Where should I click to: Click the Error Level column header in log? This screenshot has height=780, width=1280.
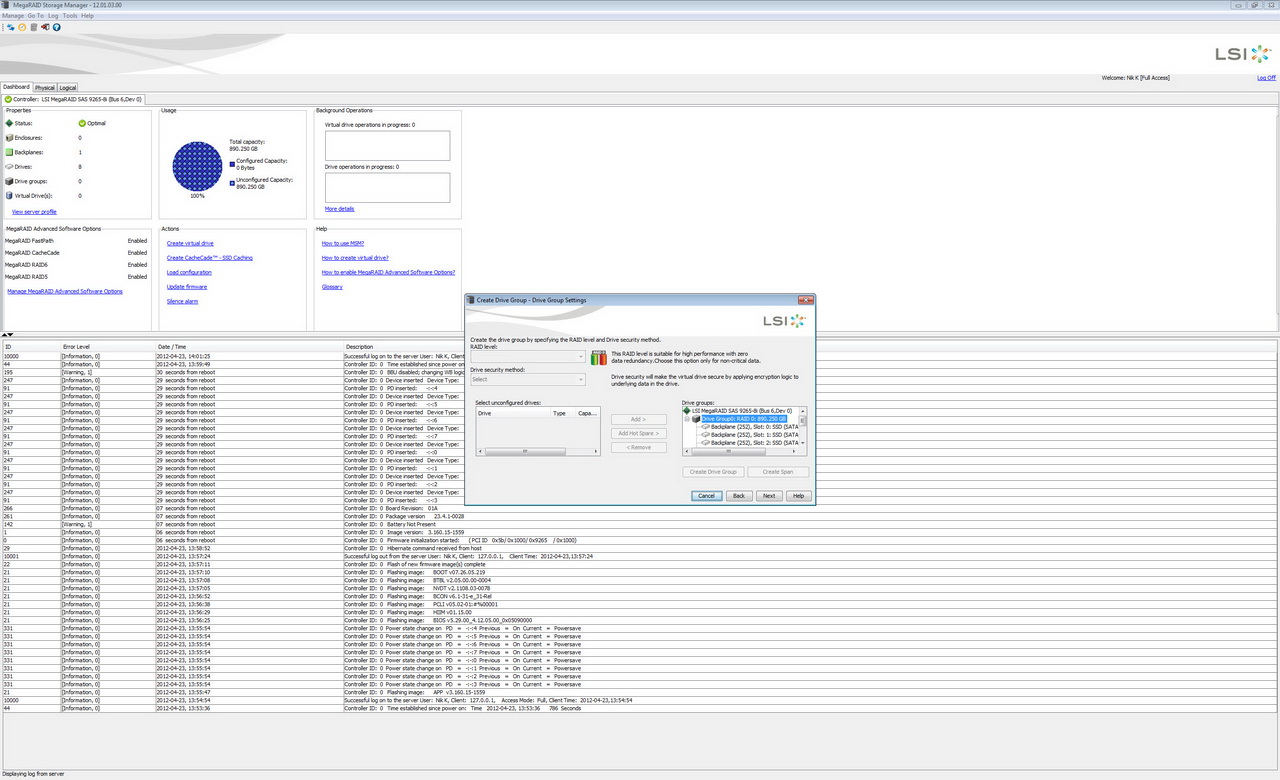[108, 347]
